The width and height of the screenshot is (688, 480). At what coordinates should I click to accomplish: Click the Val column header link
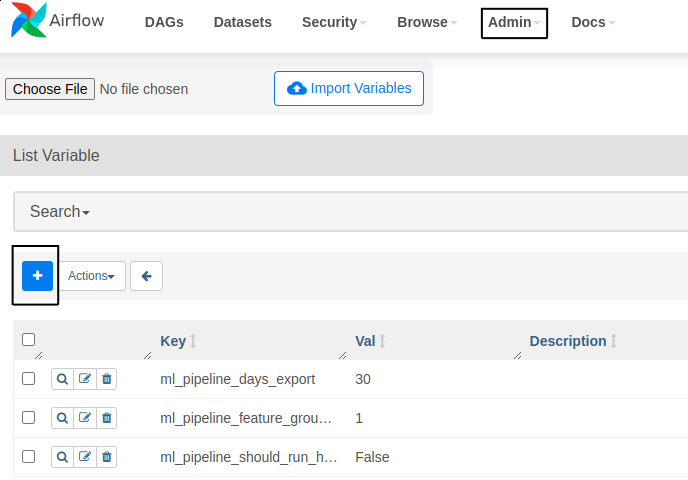point(365,341)
